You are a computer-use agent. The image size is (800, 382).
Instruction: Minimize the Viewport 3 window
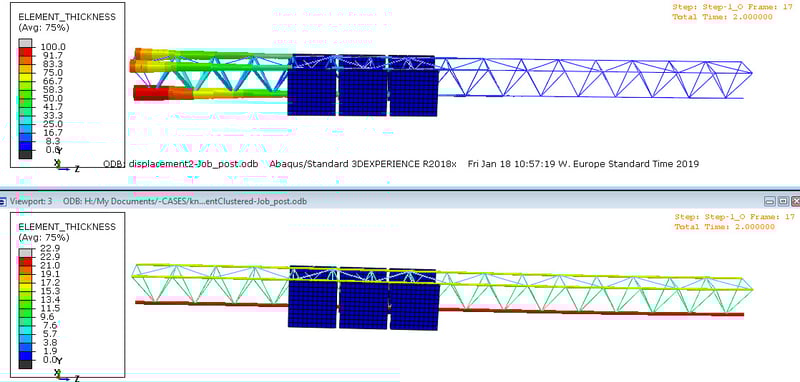768,201
